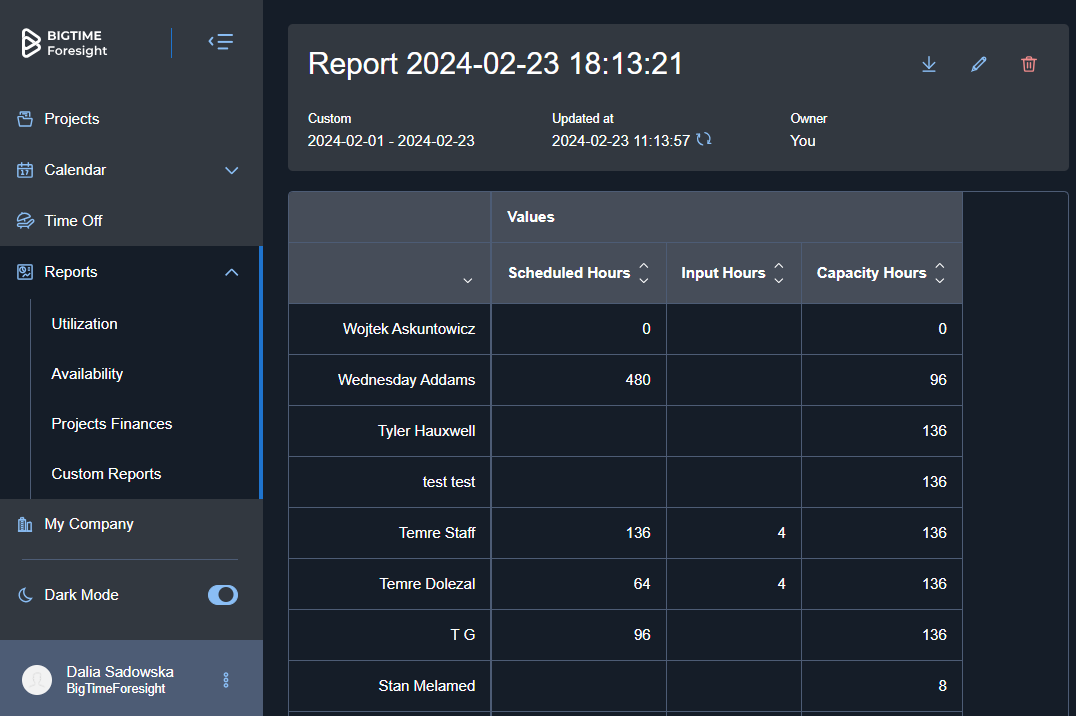Open the Availability report

[x=86, y=373]
